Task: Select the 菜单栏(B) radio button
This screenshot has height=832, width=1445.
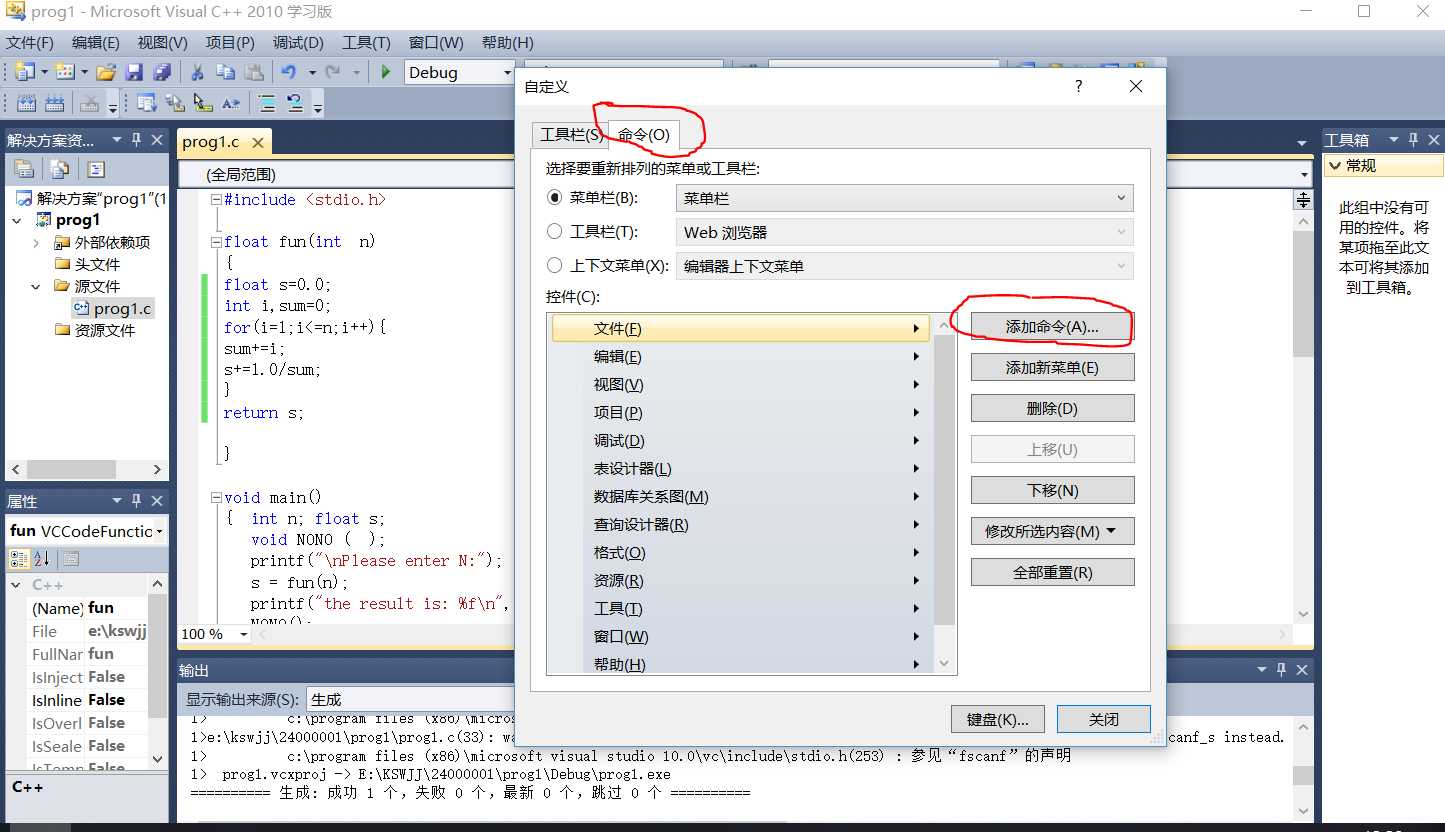Action: [x=555, y=198]
